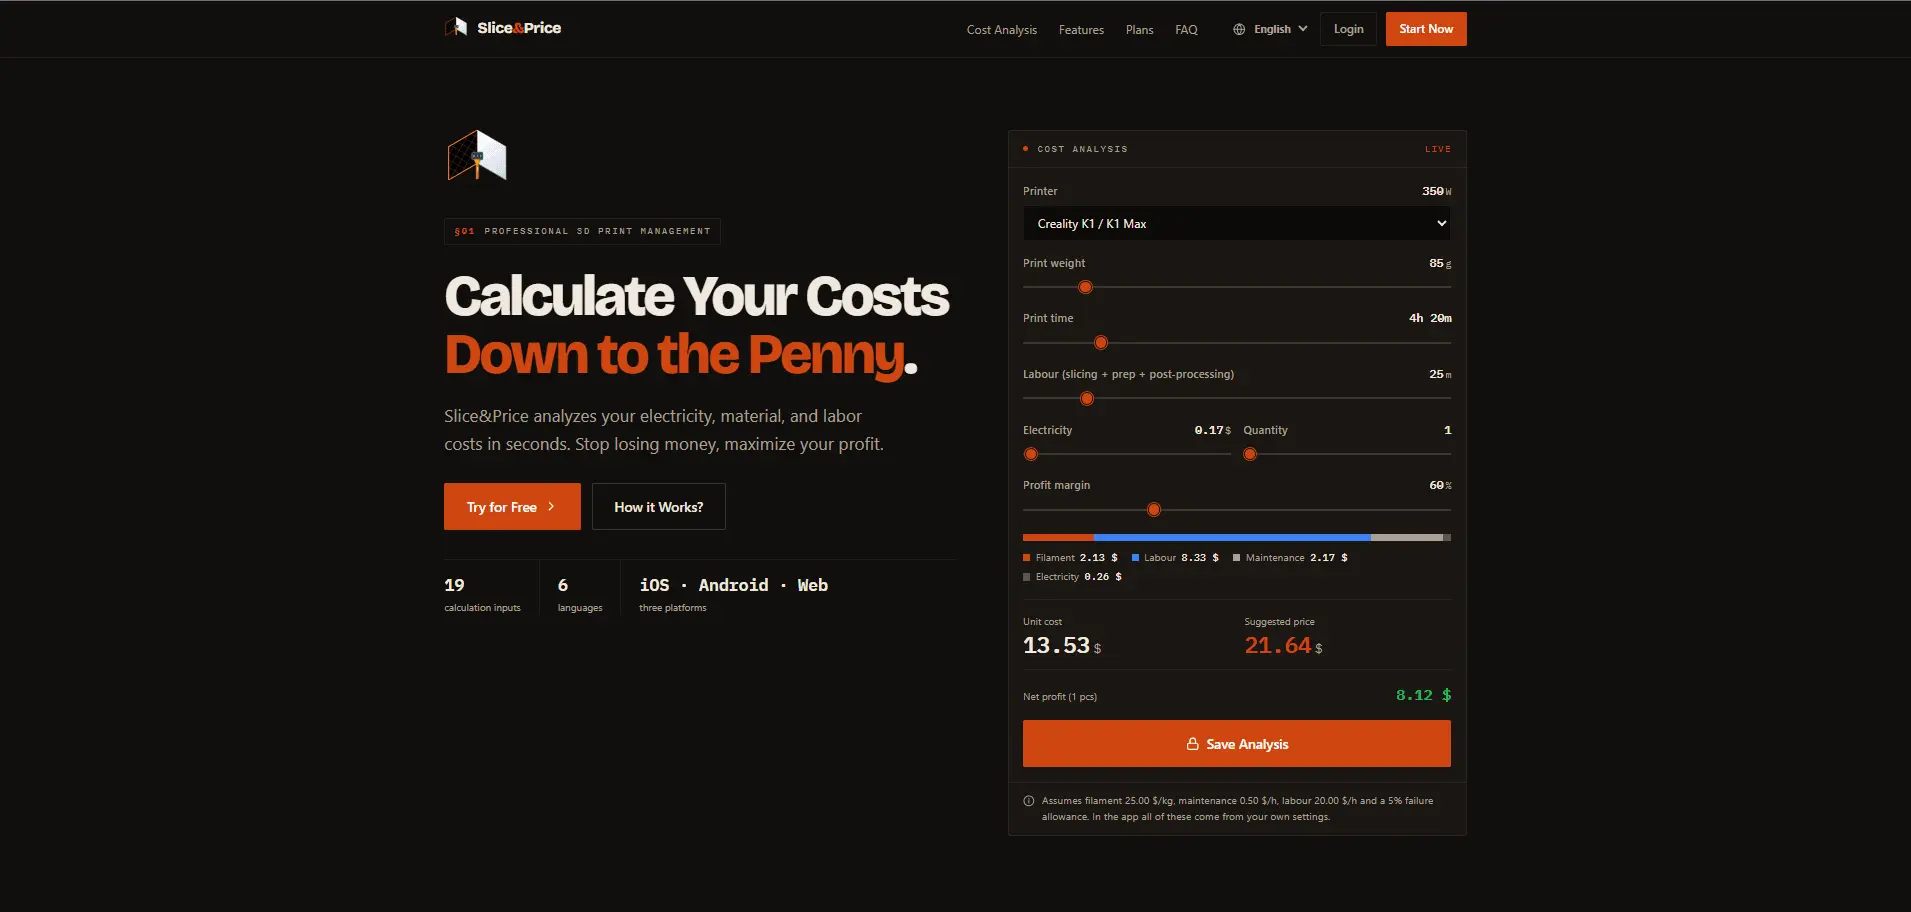Click the How it Works? button
This screenshot has width=1911, height=912.
[x=659, y=507]
